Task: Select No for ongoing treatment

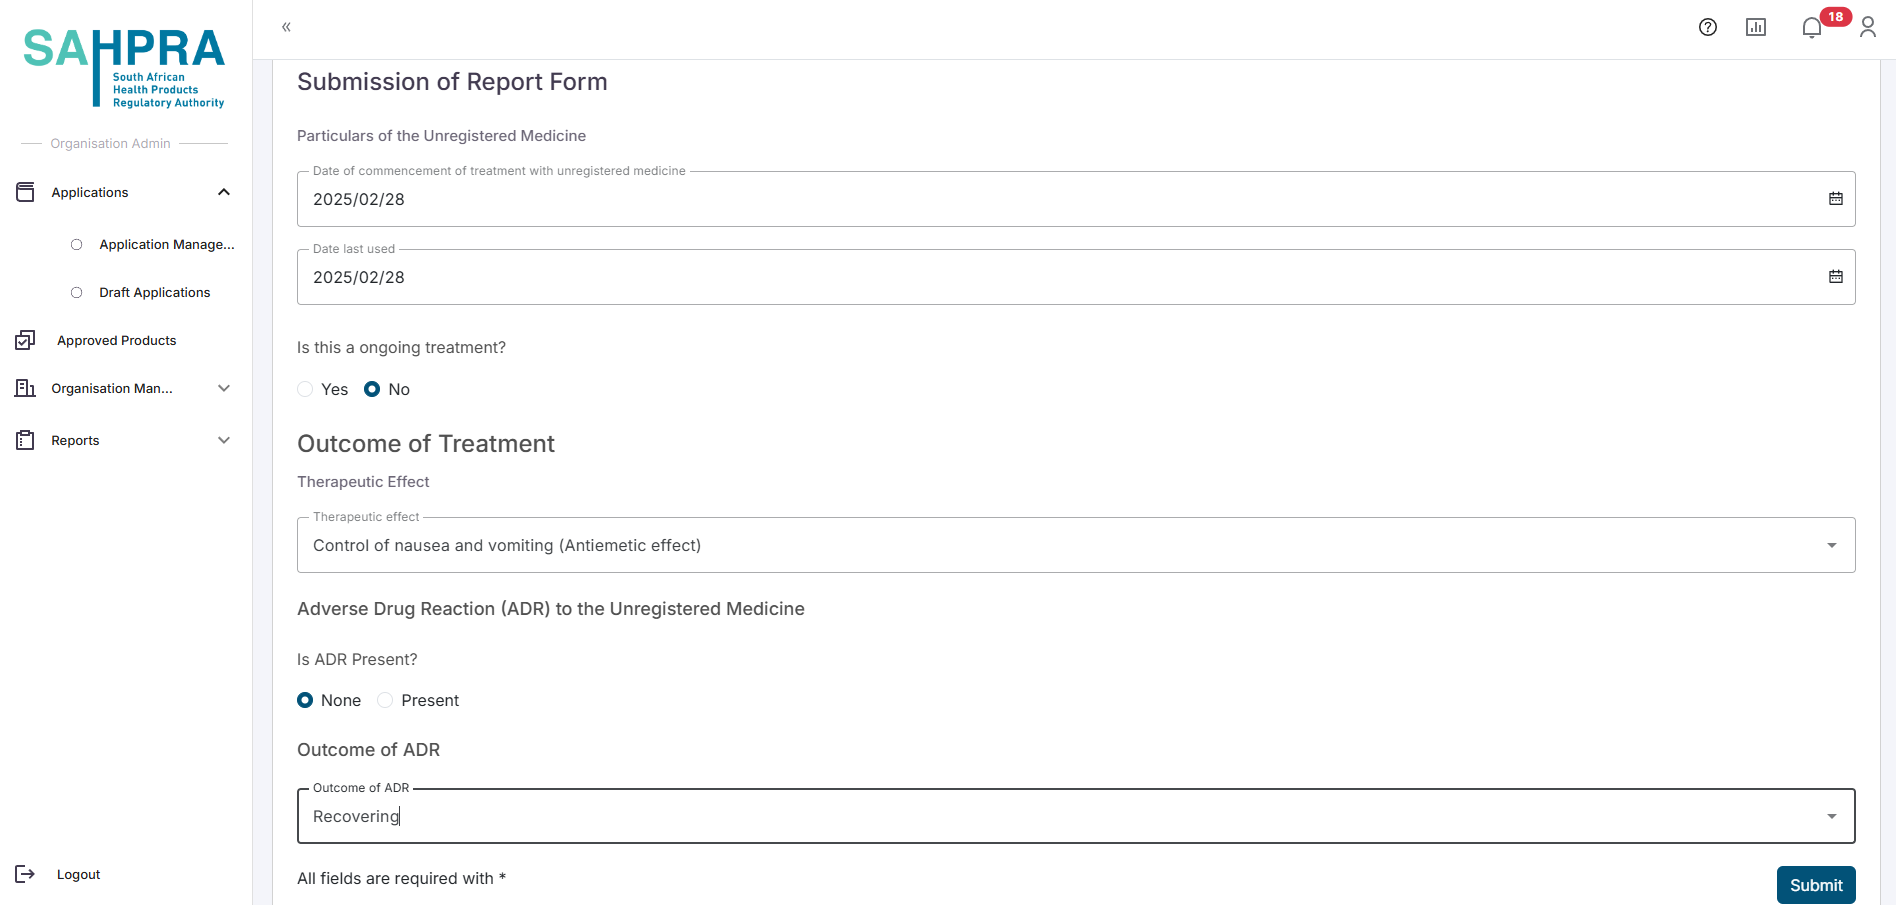Action: [x=372, y=389]
